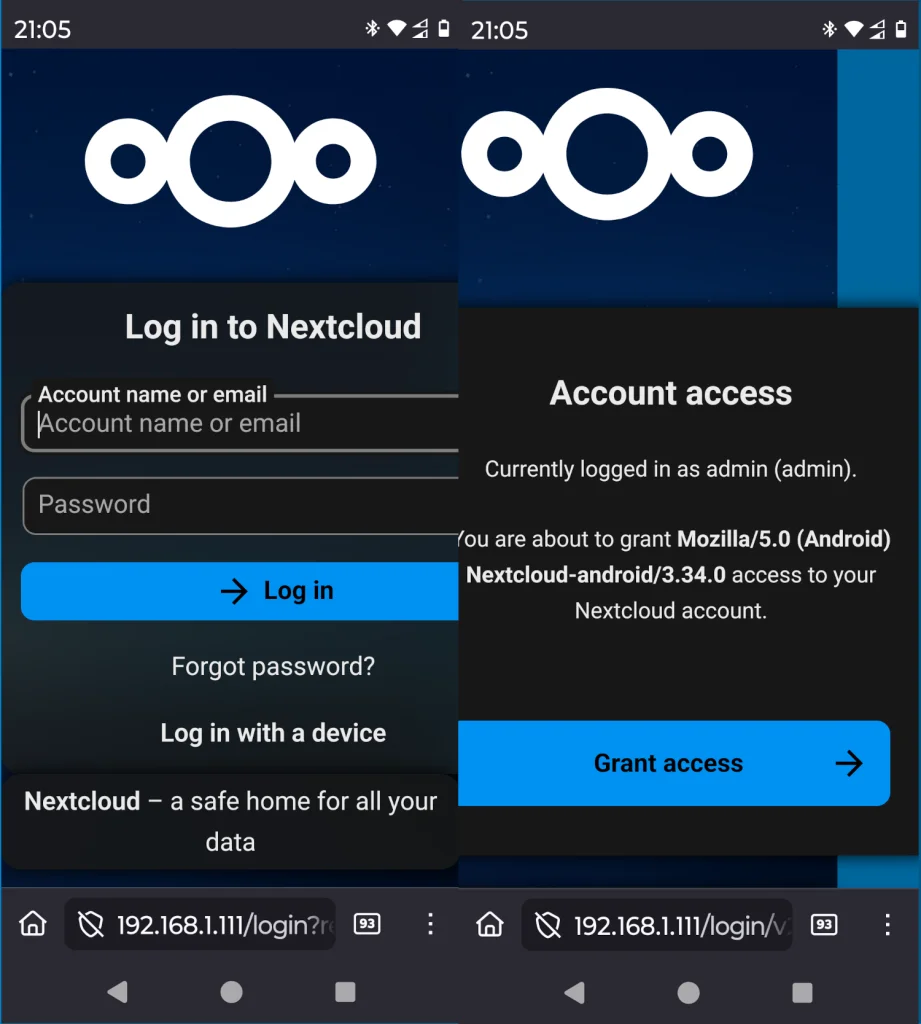Open the Forgot password link
This screenshot has height=1024, width=921.
[273, 666]
